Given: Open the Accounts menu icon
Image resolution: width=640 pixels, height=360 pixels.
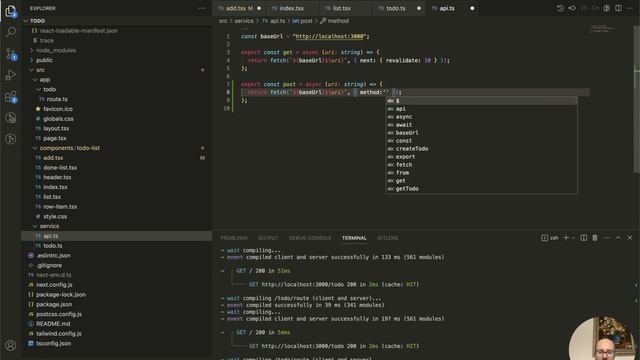Looking at the screenshot, I should pyautogui.click(x=11, y=345).
